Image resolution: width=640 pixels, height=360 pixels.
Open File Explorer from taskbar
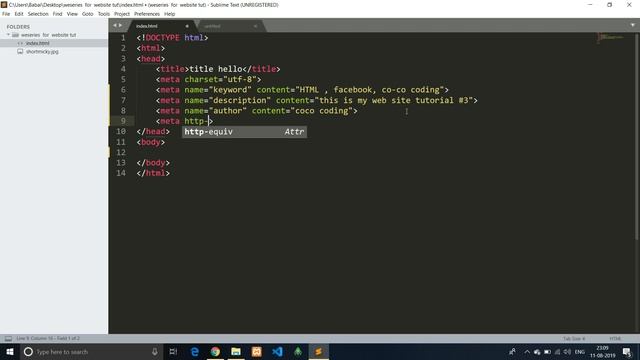coord(236,352)
